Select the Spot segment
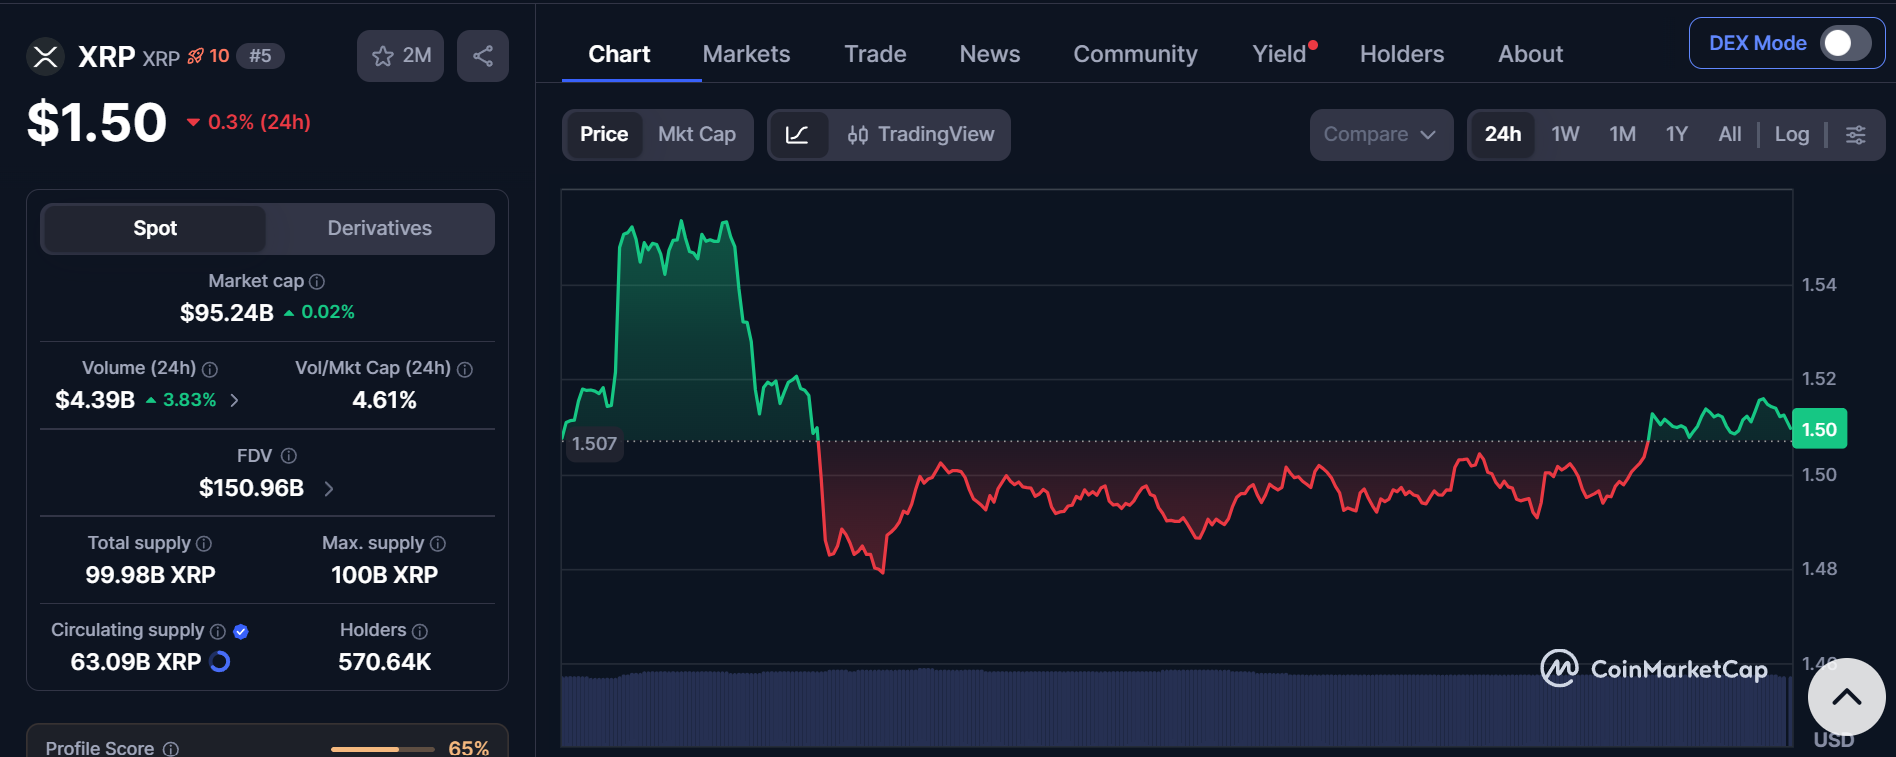Screen dimensions: 1896x757 coord(155,228)
